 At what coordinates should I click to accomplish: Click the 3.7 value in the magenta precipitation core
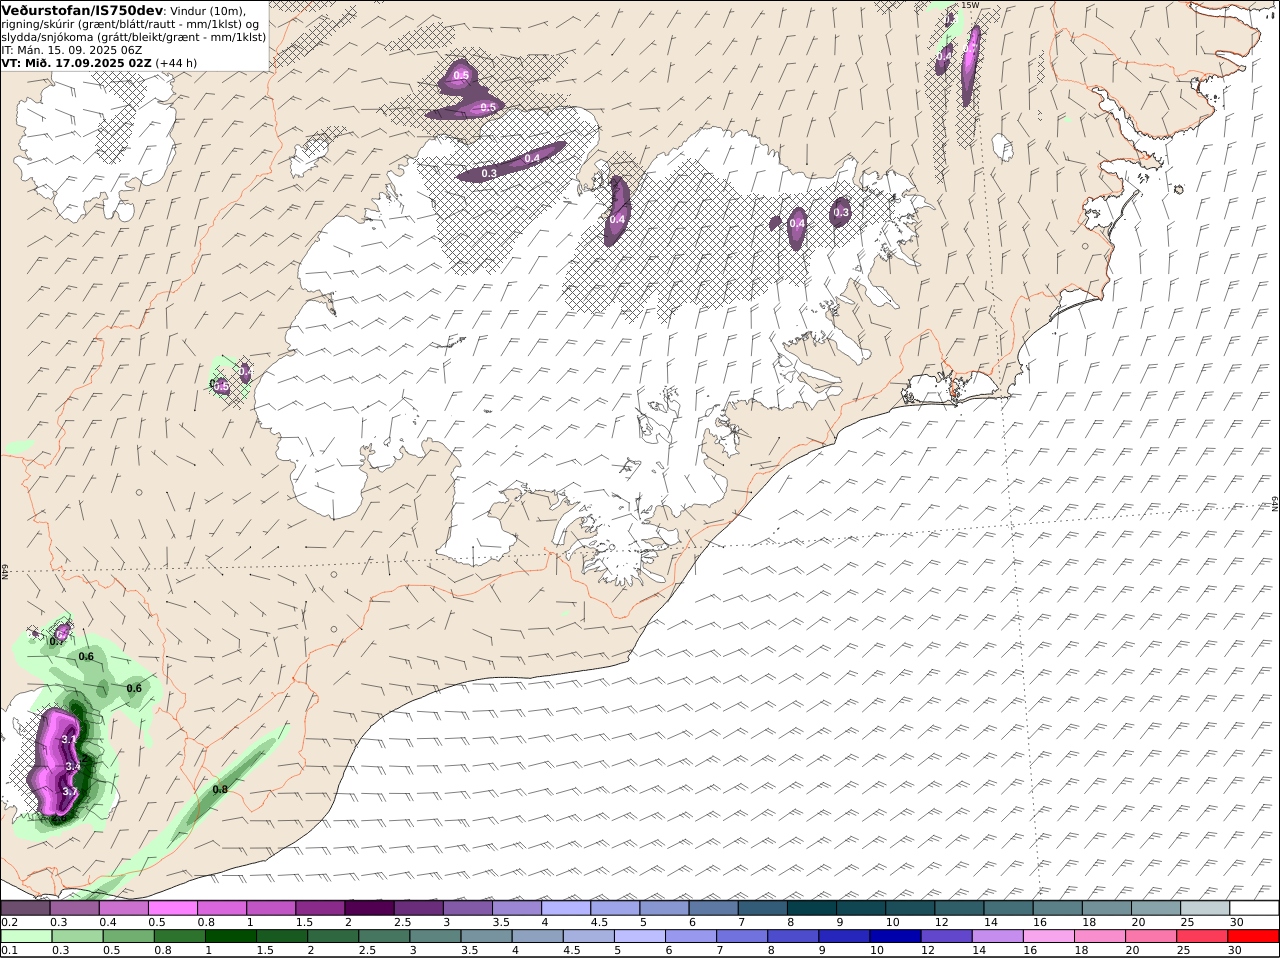pyautogui.click(x=69, y=791)
